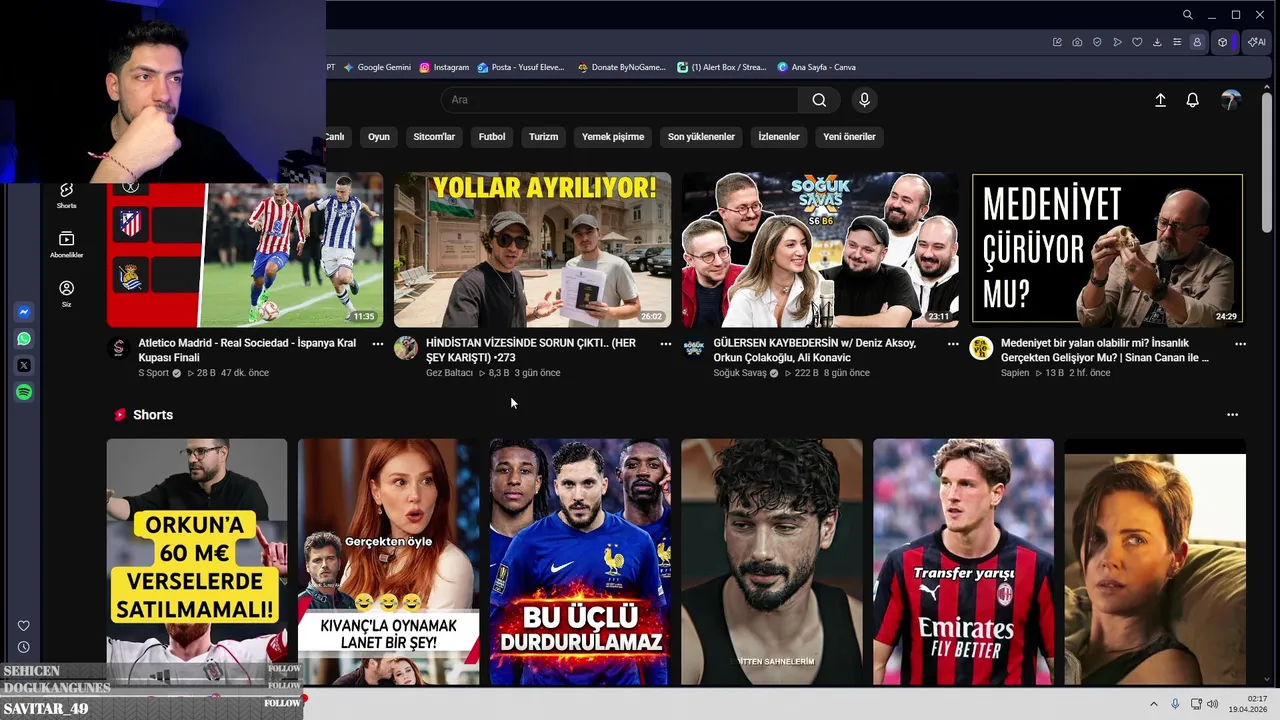Open the browser profile person icon
This screenshot has height=720, width=1280.
pyautogui.click(x=1197, y=42)
